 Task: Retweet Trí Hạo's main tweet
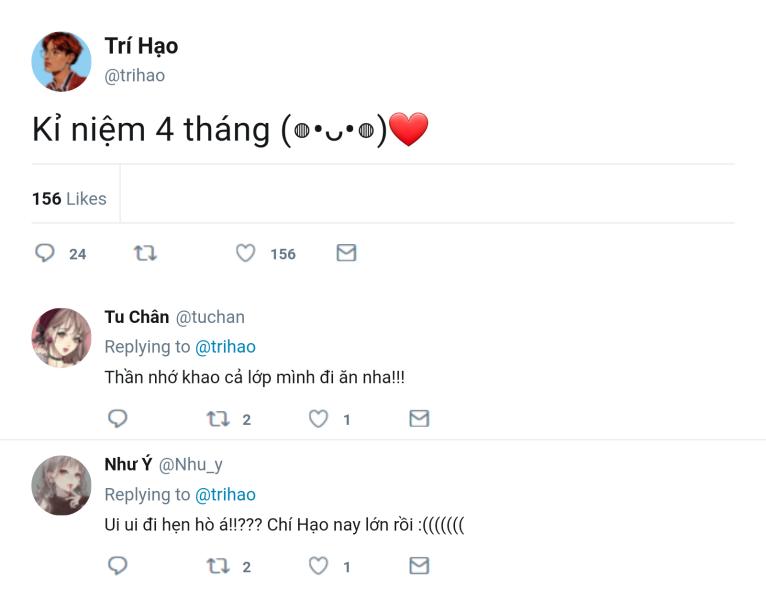[145, 253]
